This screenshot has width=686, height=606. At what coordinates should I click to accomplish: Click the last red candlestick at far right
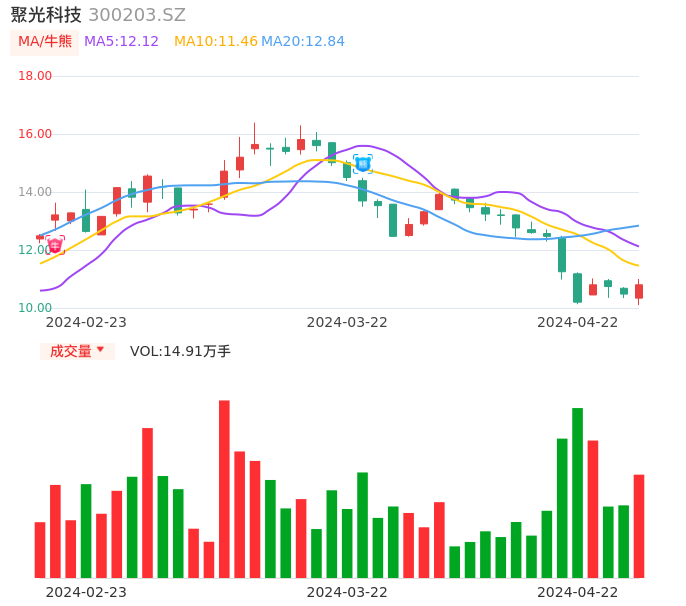(639, 291)
